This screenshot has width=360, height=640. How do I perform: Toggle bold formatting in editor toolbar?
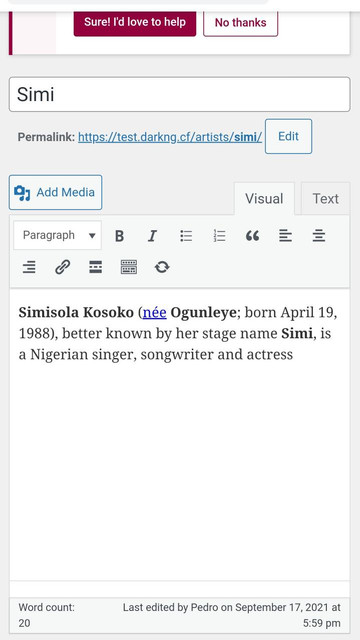click(x=119, y=236)
